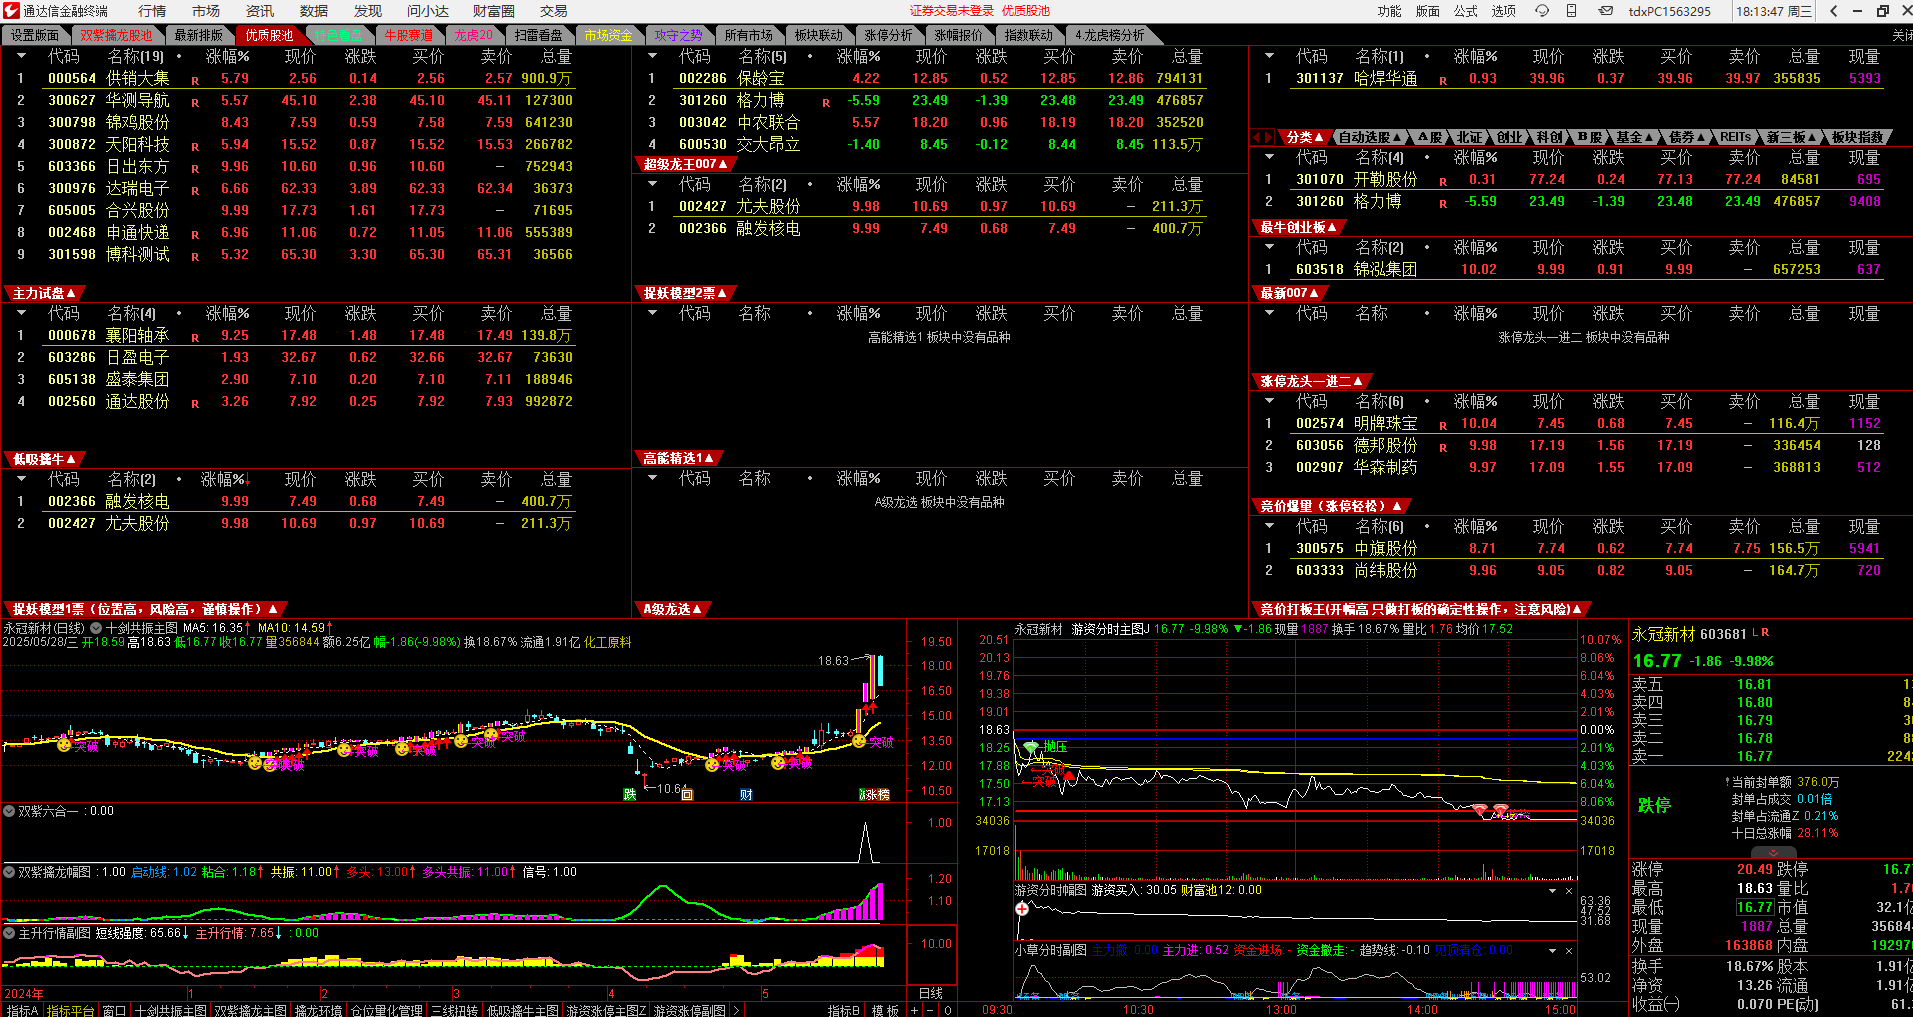Open the 资讯 menu
Viewport: 1913px width, 1017px height.
260,11
